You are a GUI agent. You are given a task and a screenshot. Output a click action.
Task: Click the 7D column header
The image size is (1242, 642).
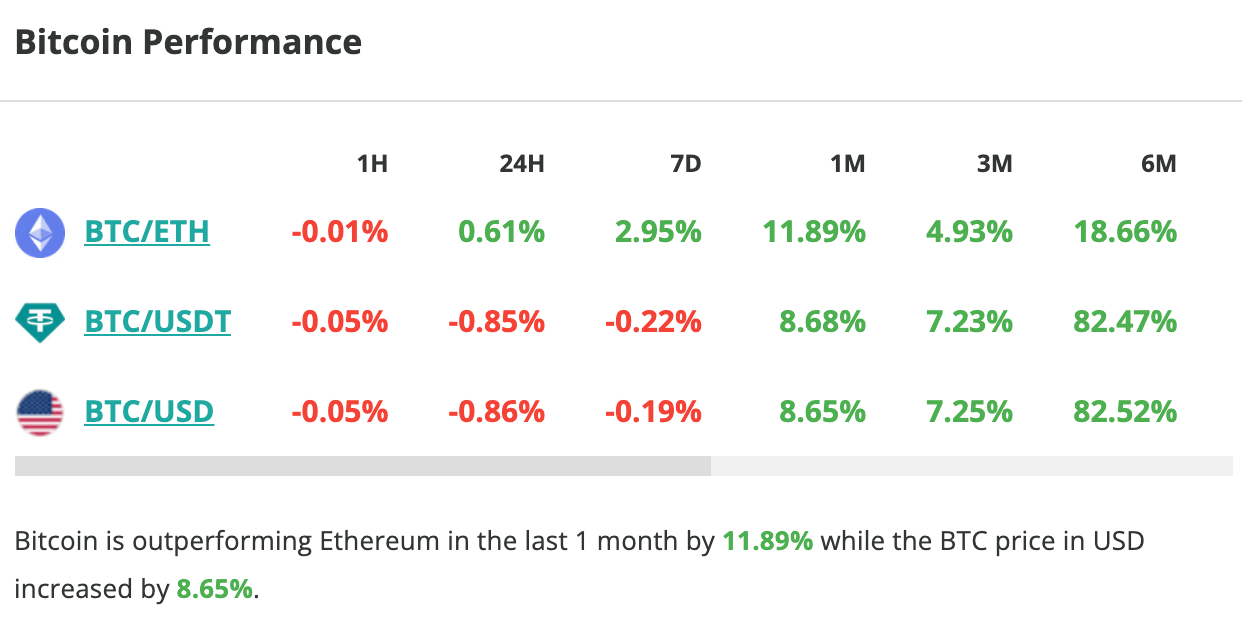(x=687, y=163)
